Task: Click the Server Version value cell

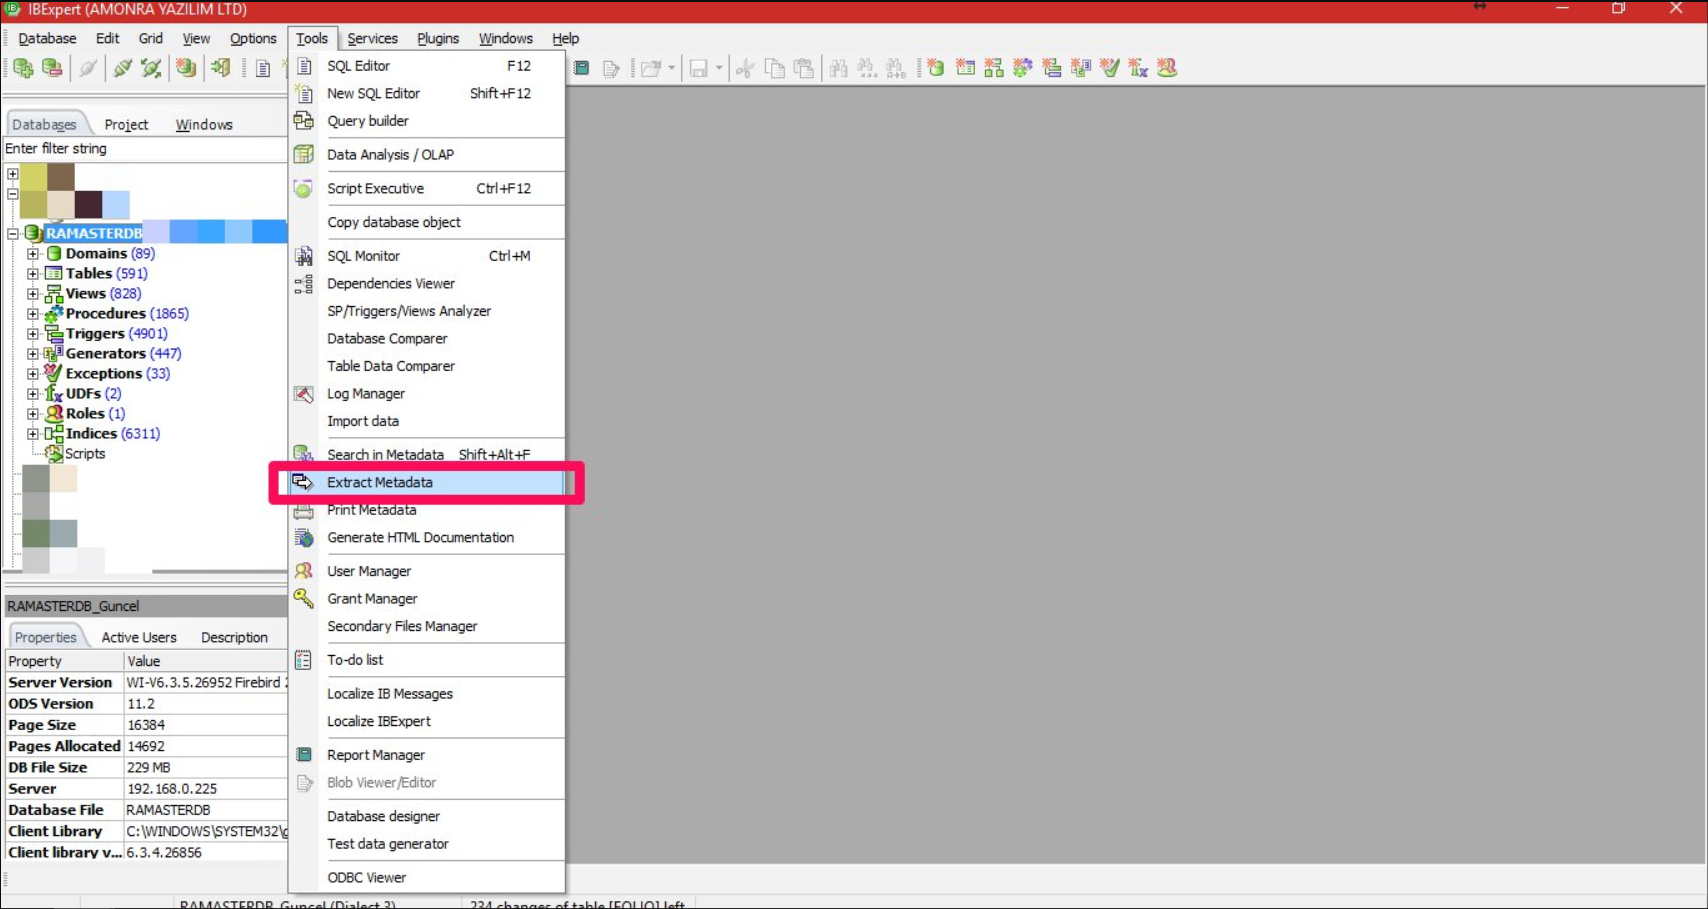Action: tap(206, 682)
